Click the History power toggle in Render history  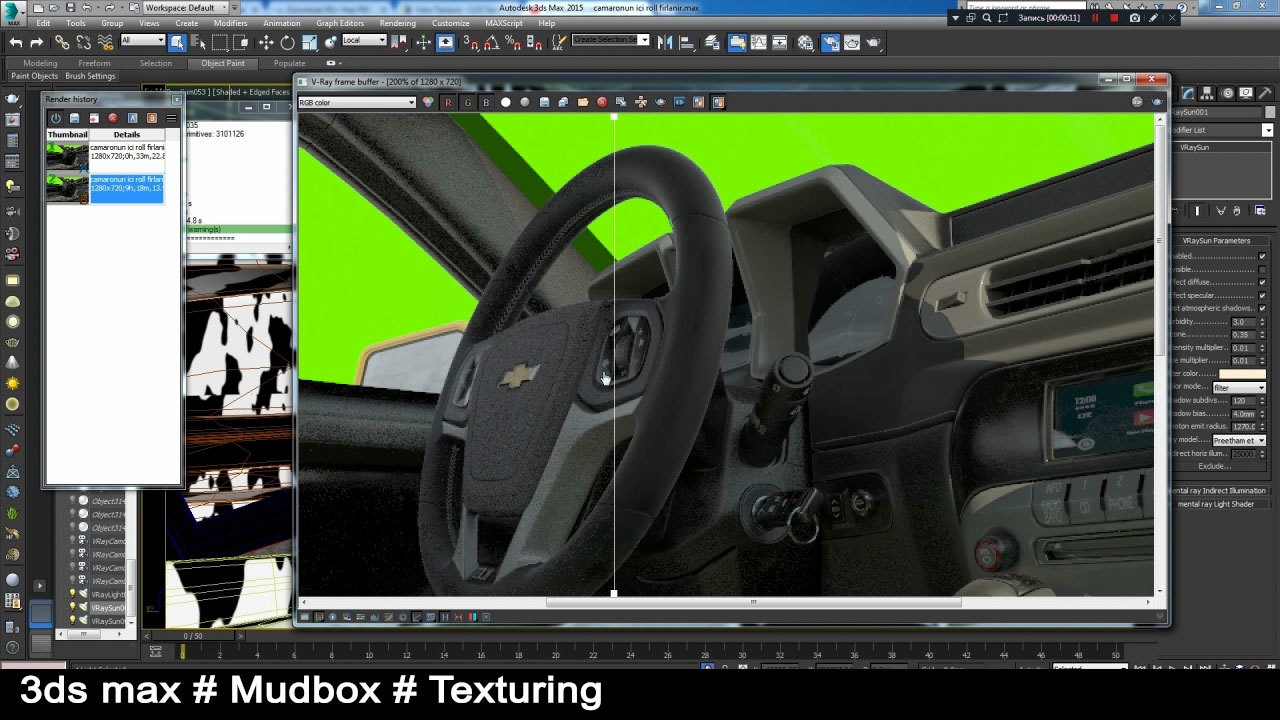pos(55,118)
